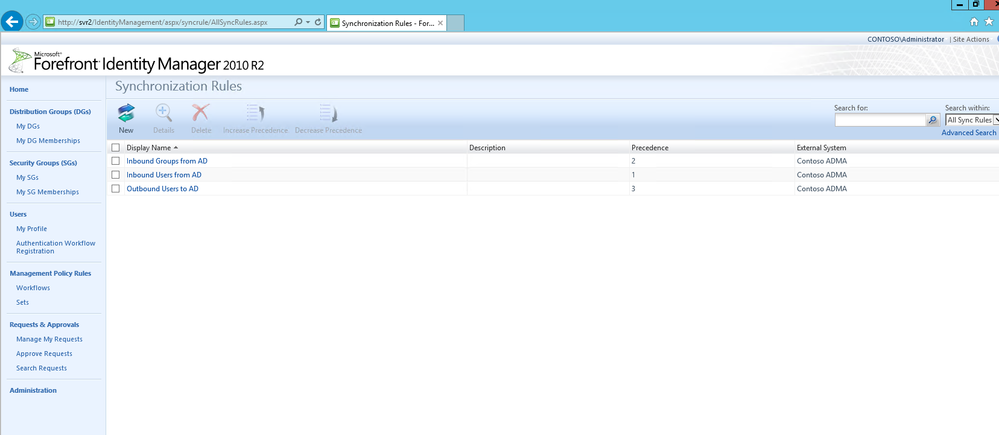Sort by the Description column header
This screenshot has width=999, height=435.
[487, 148]
